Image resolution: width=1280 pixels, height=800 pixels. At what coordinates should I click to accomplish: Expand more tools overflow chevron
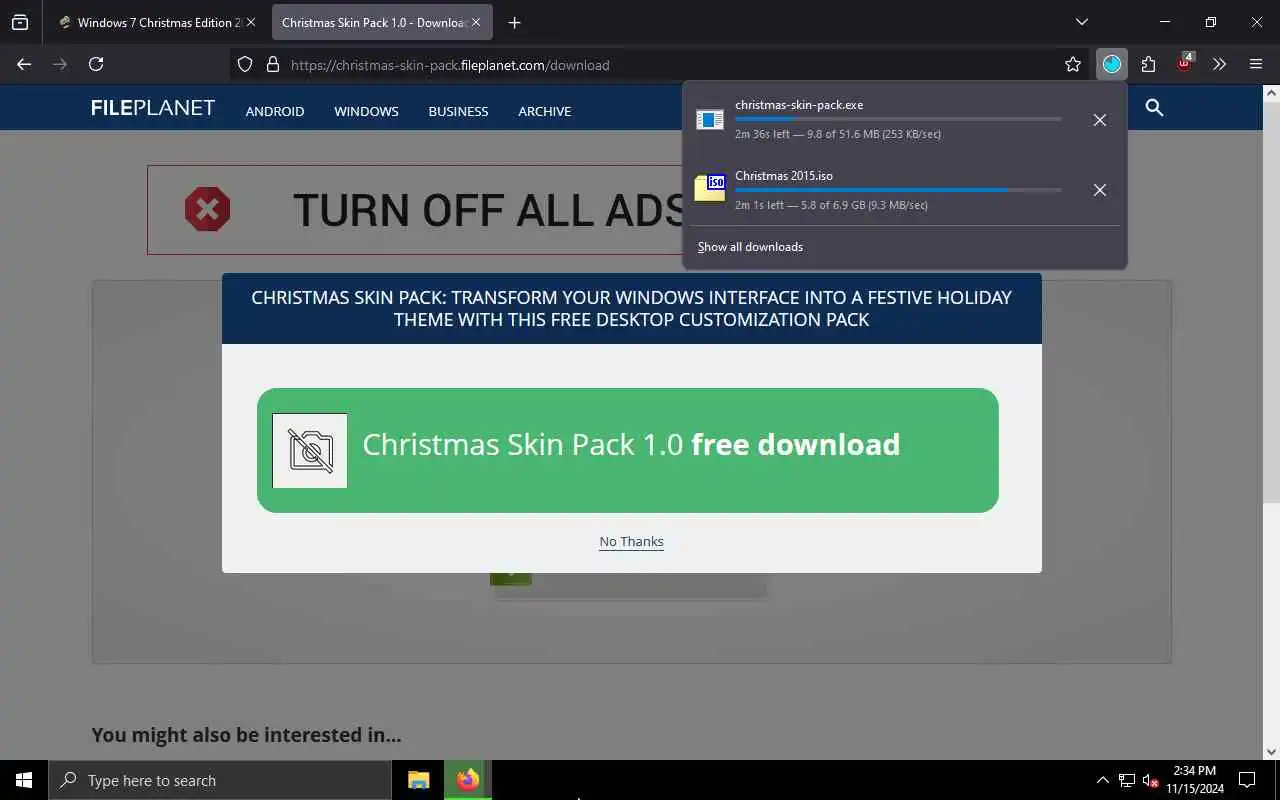[1219, 64]
